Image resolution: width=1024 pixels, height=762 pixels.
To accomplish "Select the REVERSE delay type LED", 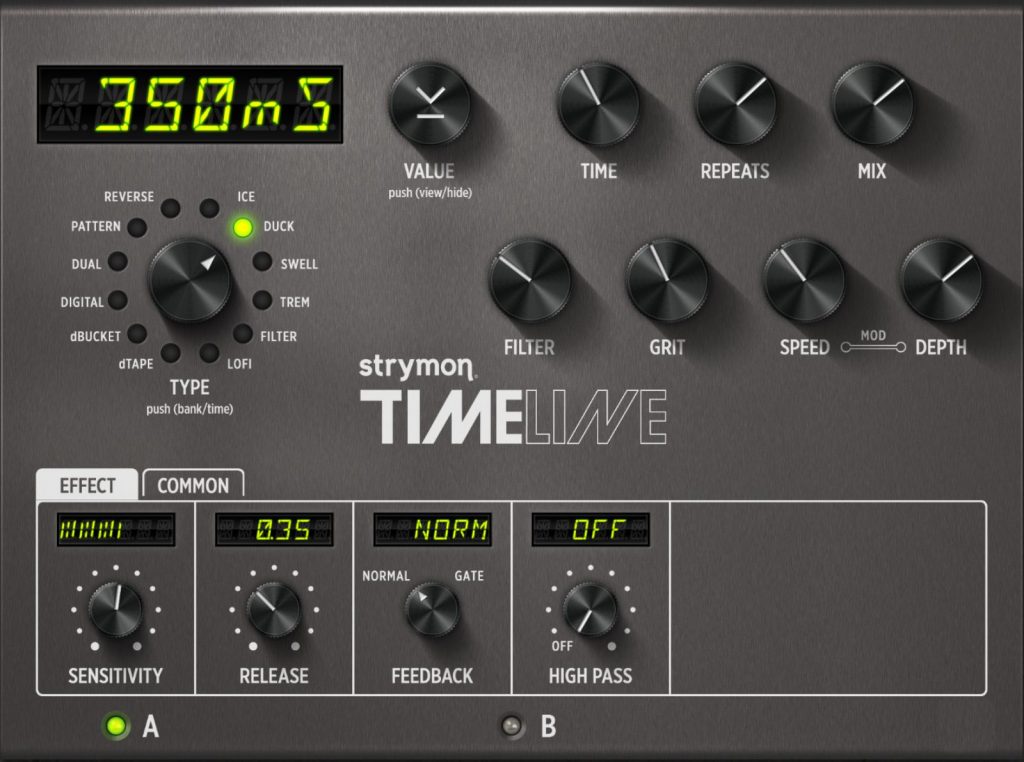I will click(x=170, y=208).
